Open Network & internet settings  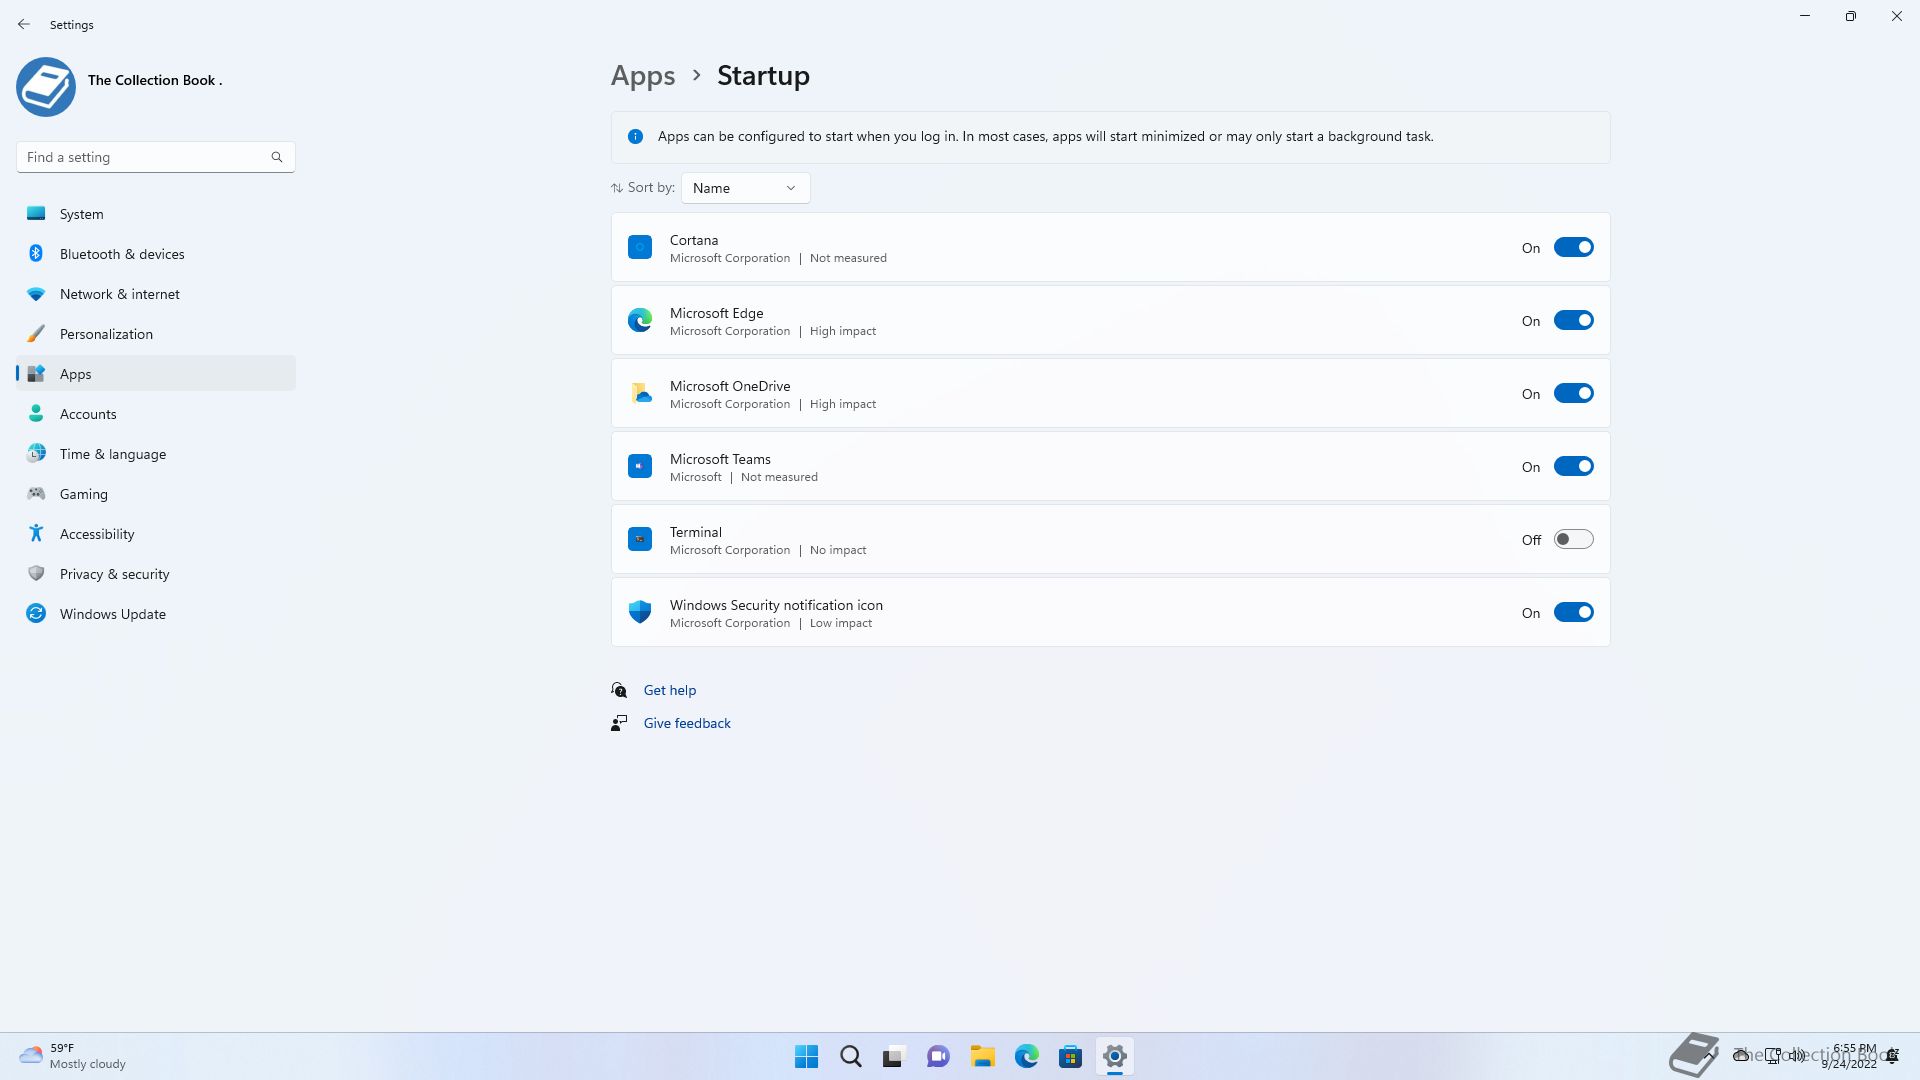156,294
